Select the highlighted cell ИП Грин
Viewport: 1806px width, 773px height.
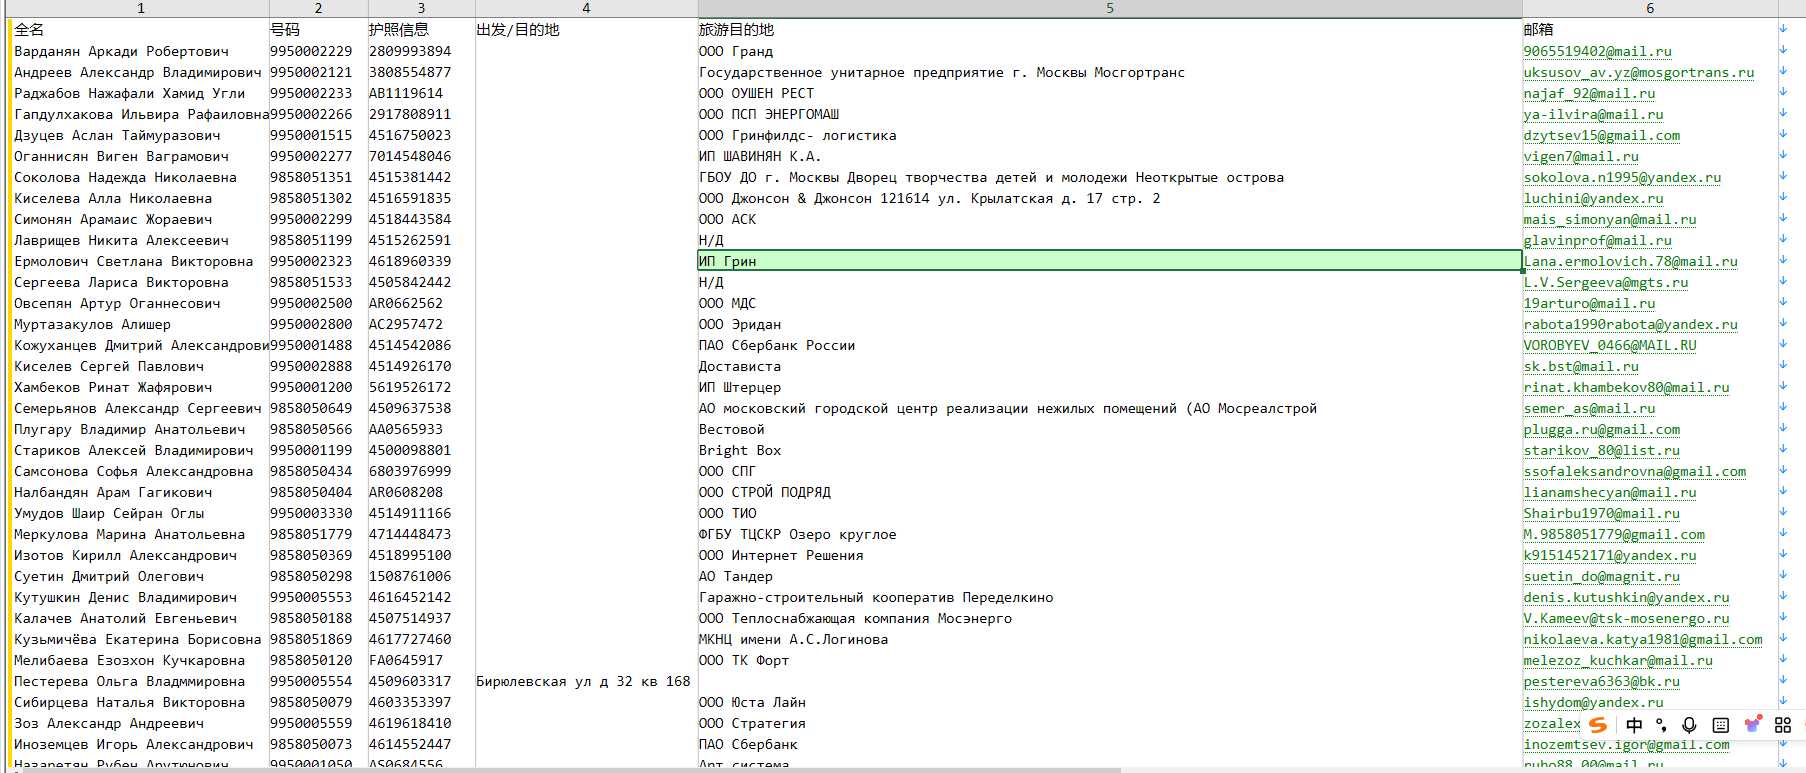1109,261
